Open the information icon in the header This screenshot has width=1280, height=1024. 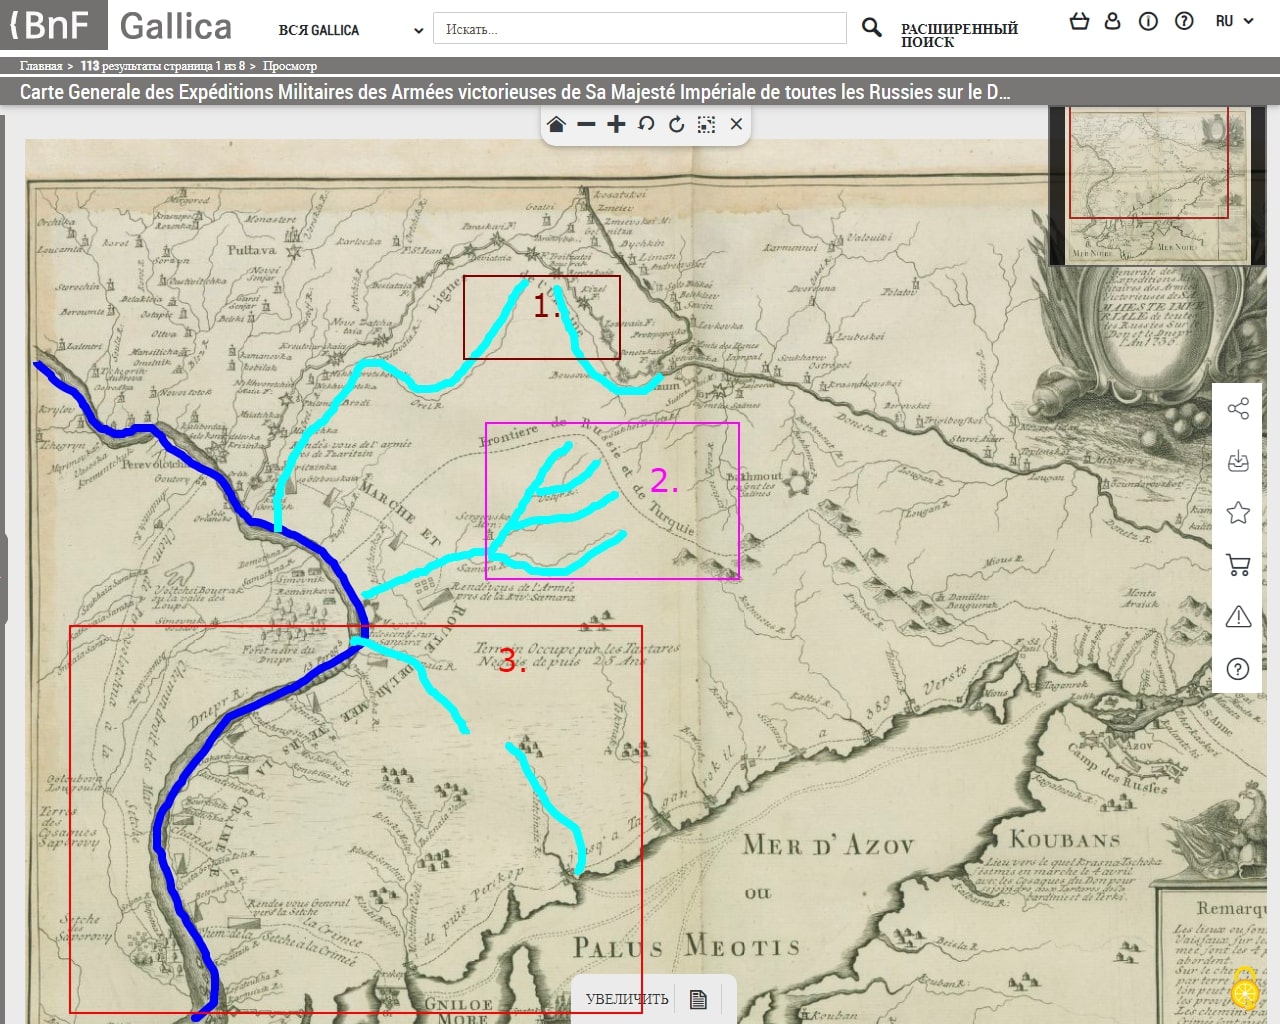[1148, 21]
